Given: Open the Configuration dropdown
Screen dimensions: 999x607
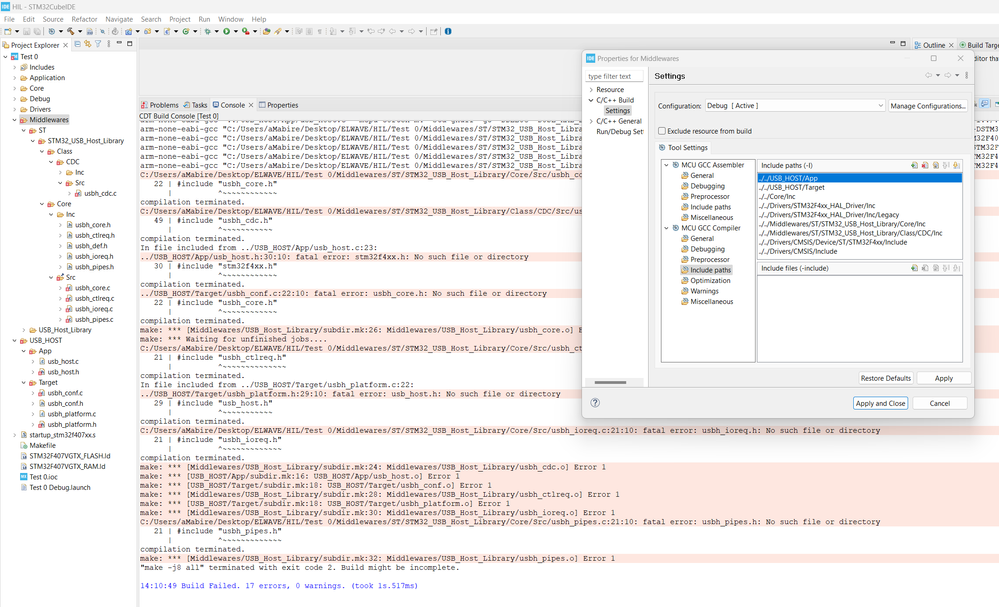Looking at the screenshot, I should point(796,106).
